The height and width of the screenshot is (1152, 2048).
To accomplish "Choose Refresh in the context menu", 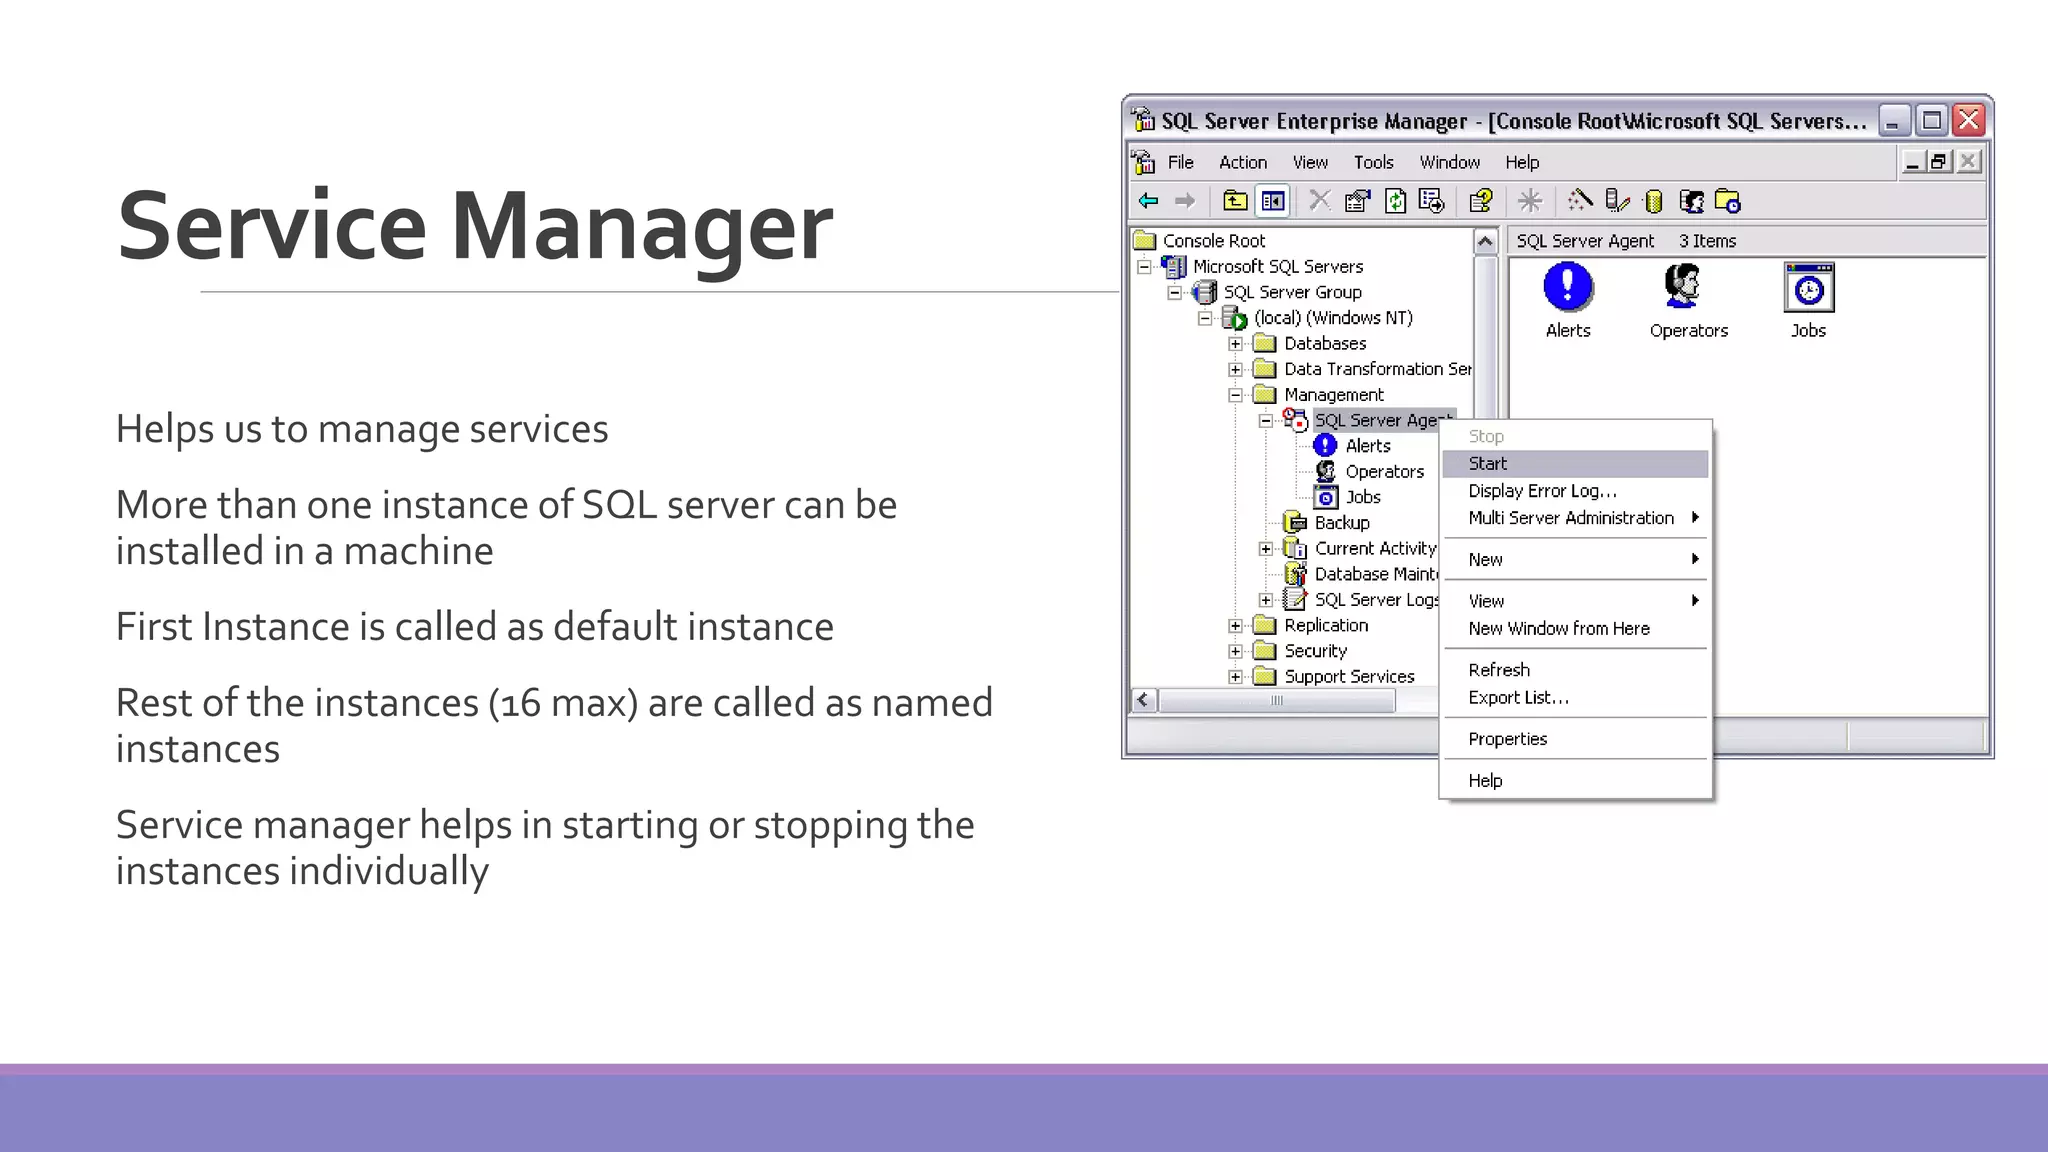I will click(1575, 670).
